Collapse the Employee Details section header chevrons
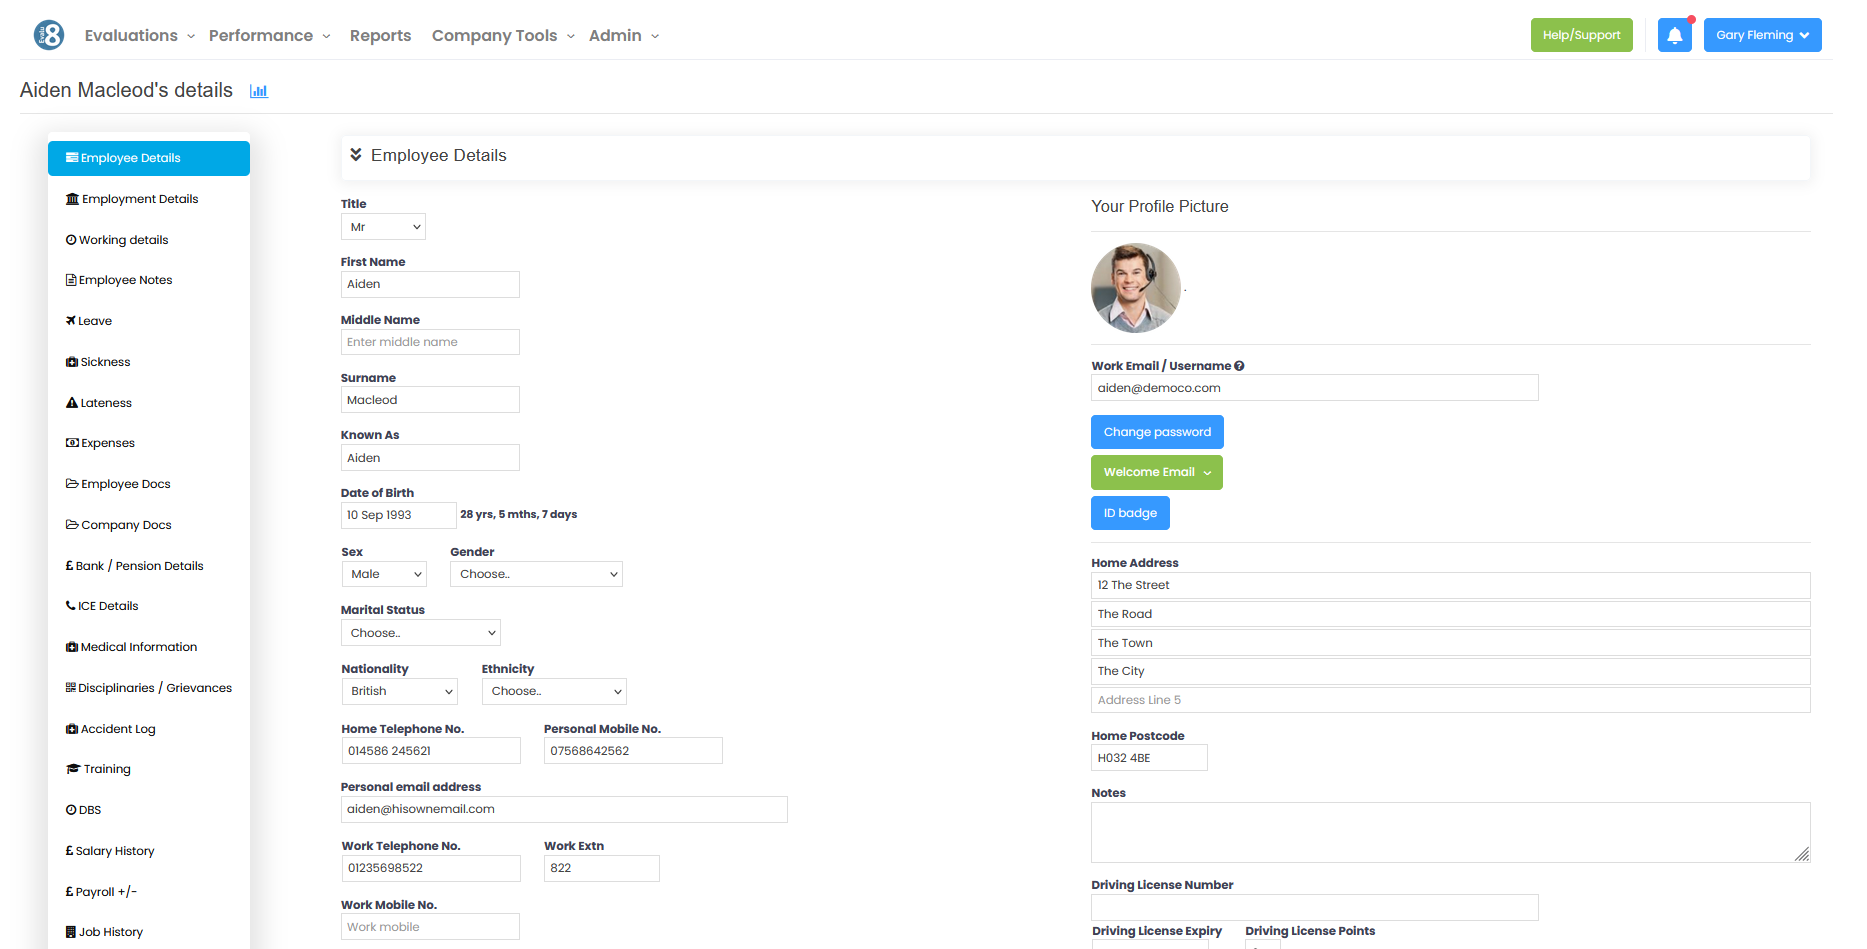1867x949 pixels. [x=357, y=155]
